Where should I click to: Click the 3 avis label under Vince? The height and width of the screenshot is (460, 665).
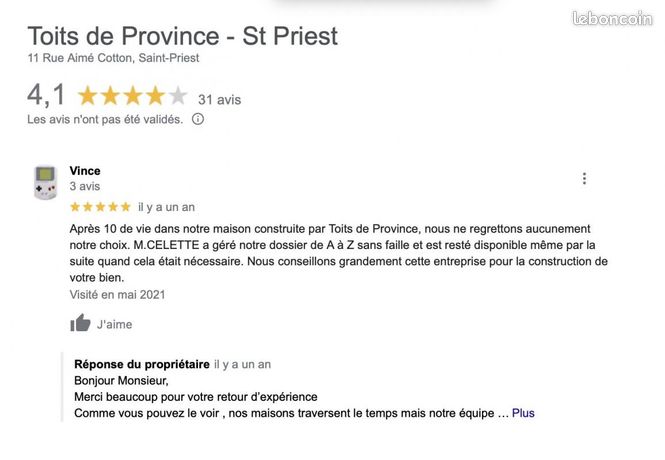[x=85, y=186]
